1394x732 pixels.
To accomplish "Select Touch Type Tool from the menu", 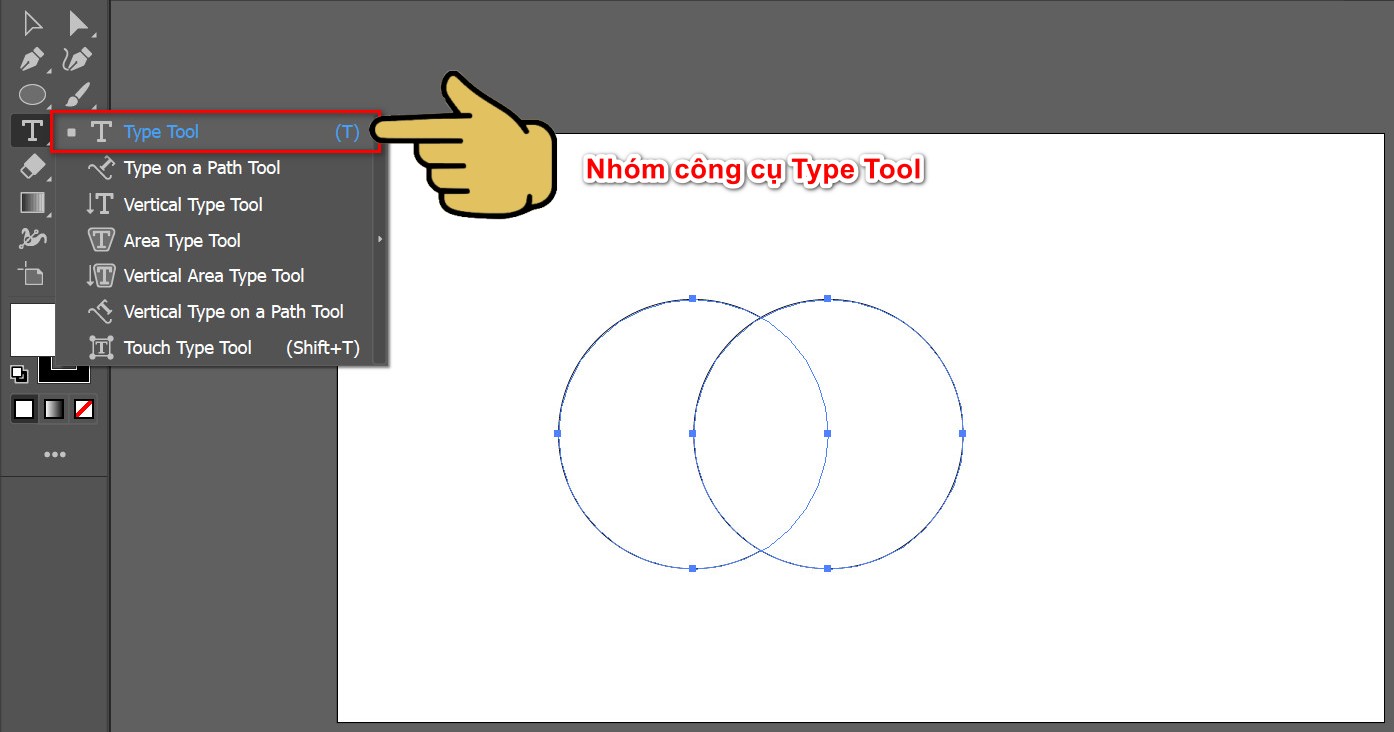I will [x=187, y=347].
